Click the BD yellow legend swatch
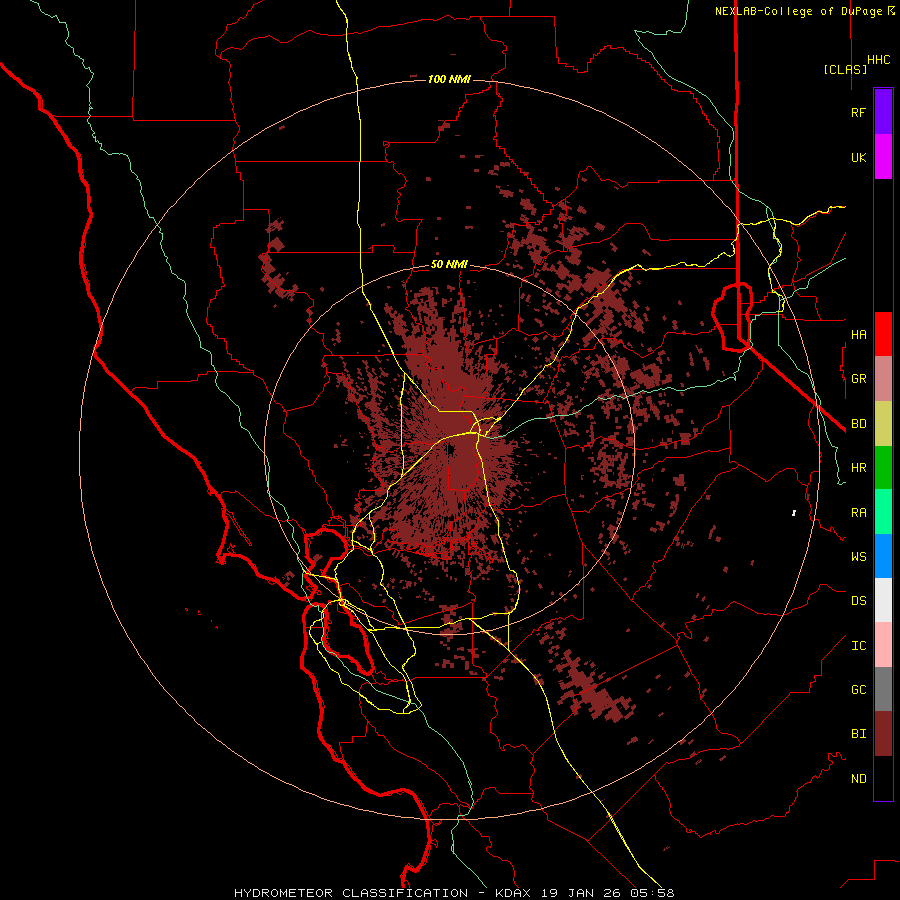 tap(883, 424)
